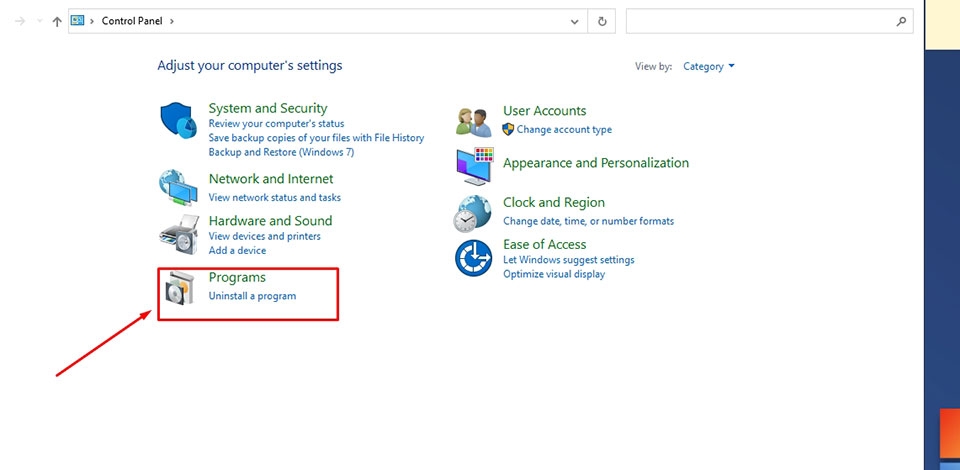Click the User Accounts people icon
This screenshot has height=470, width=960.
[473, 121]
